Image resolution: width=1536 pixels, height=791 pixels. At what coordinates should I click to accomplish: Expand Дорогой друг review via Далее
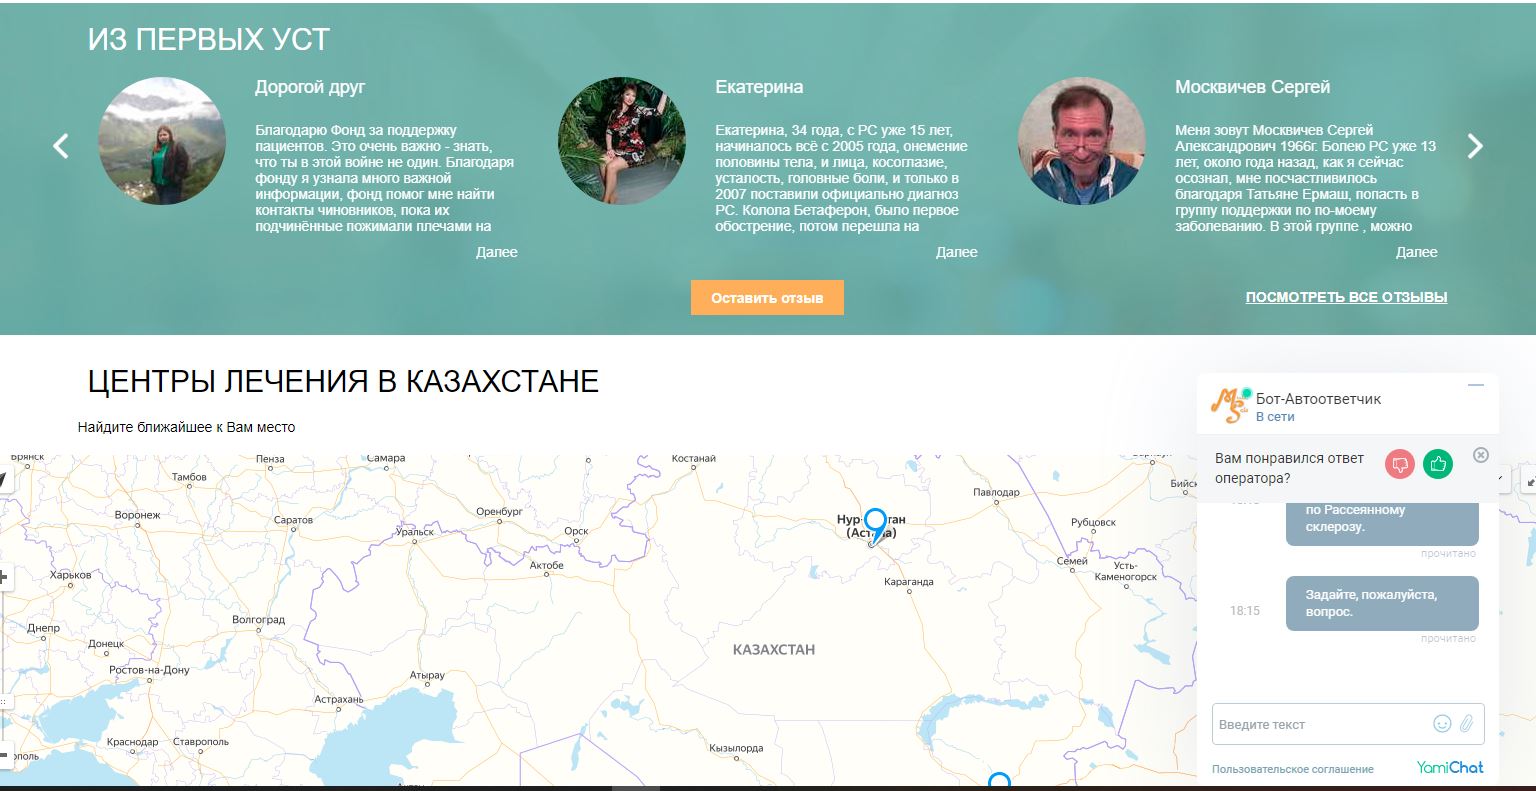point(497,252)
